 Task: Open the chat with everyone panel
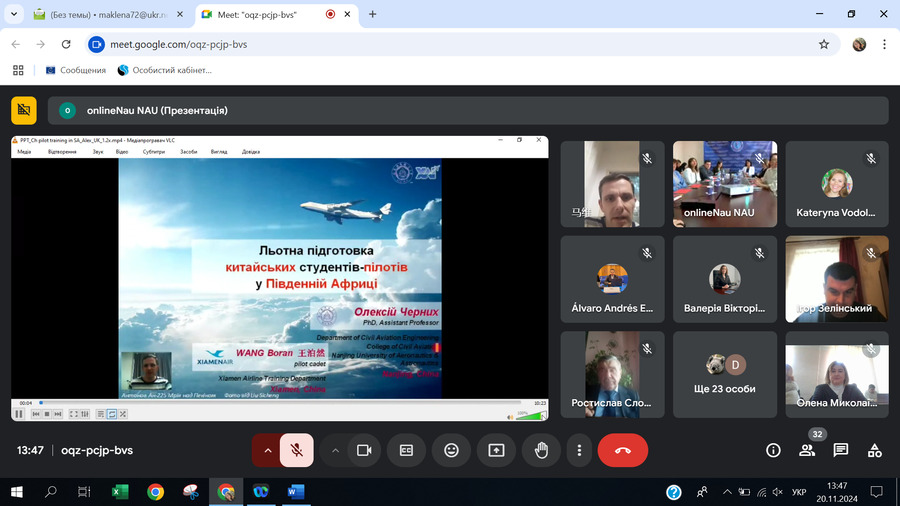pyautogui.click(x=840, y=451)
